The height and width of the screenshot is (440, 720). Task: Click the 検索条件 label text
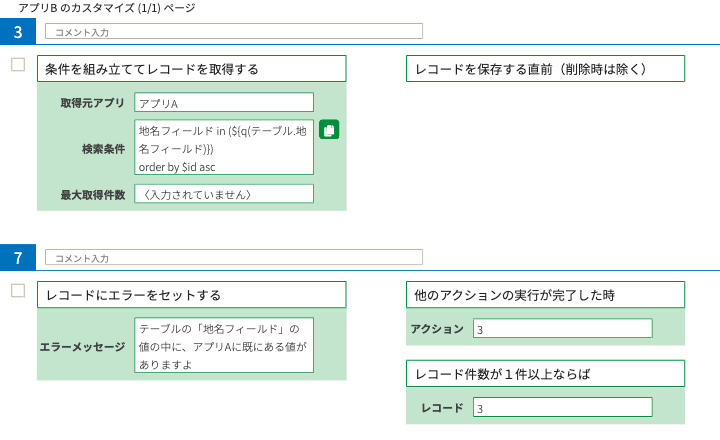tap(103, 149)
